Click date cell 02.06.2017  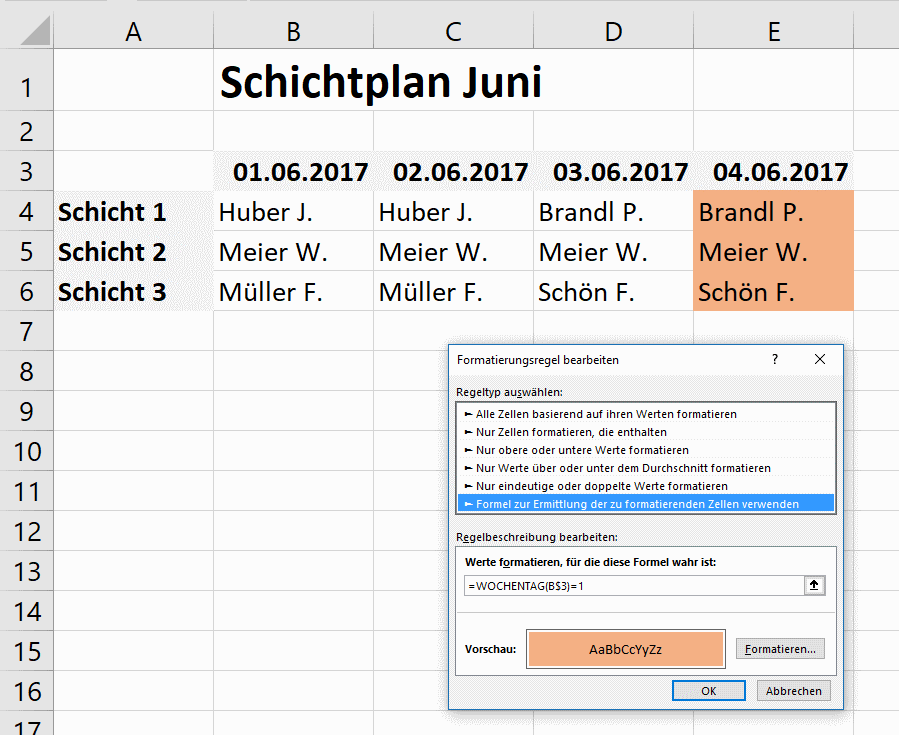(454, 171)
